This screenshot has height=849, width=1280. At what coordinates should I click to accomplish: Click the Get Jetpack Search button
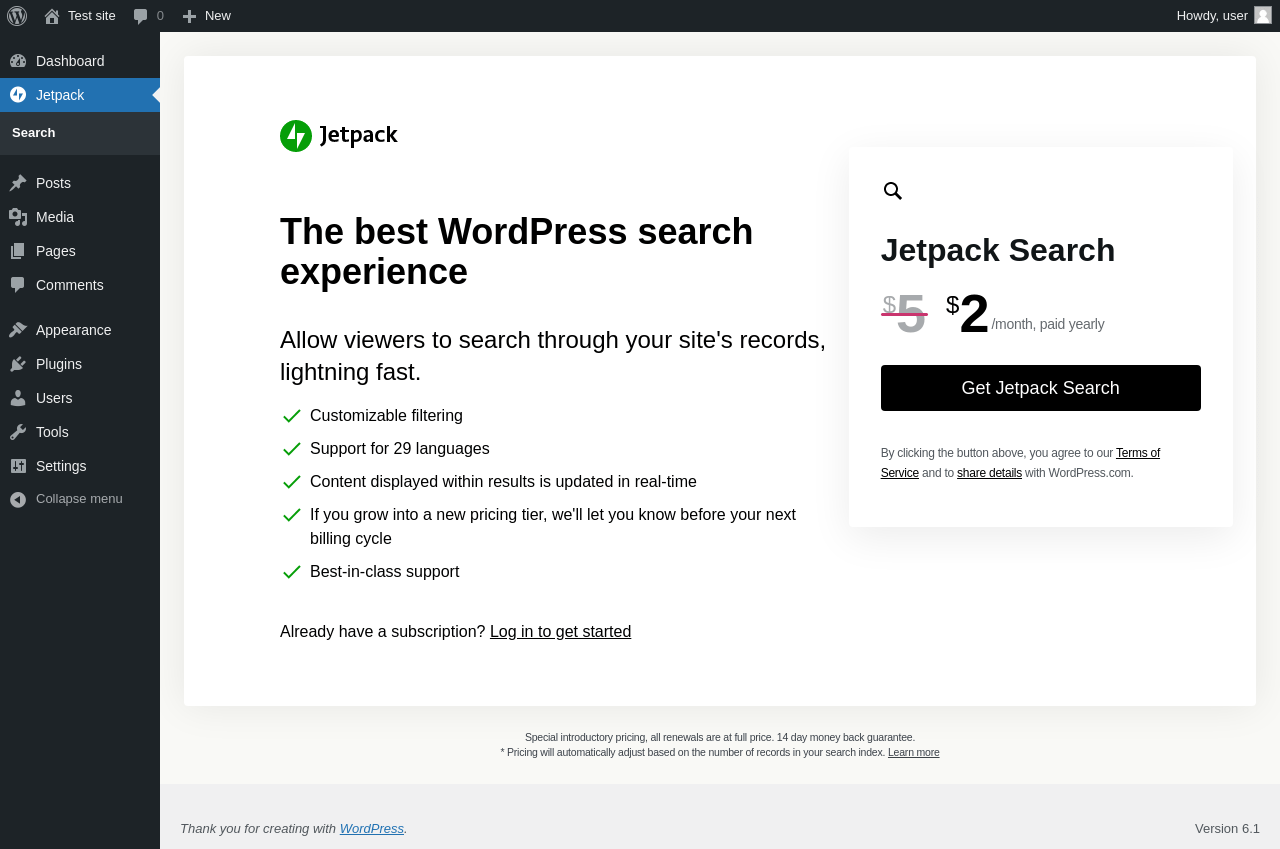coord(1040,388)
